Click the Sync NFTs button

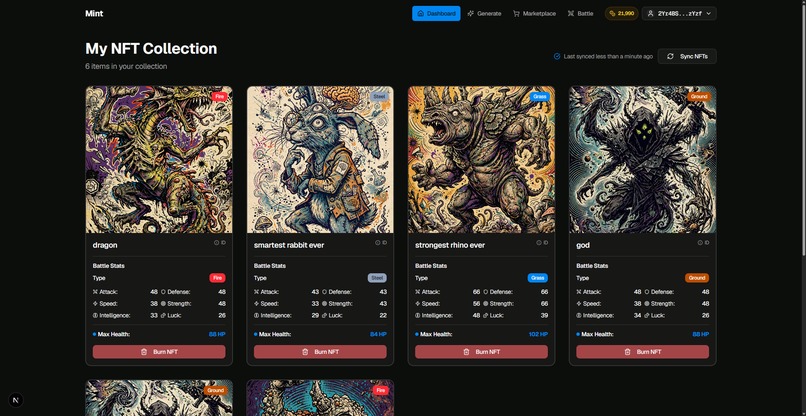coord(687,56)
